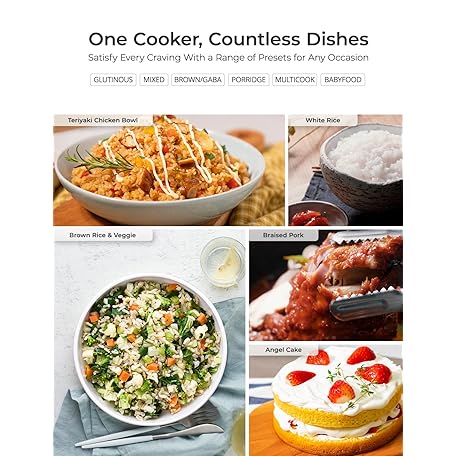Screen dimensions: 456x456
Task: Select the MIXED preset button
Action: (154, 80)
